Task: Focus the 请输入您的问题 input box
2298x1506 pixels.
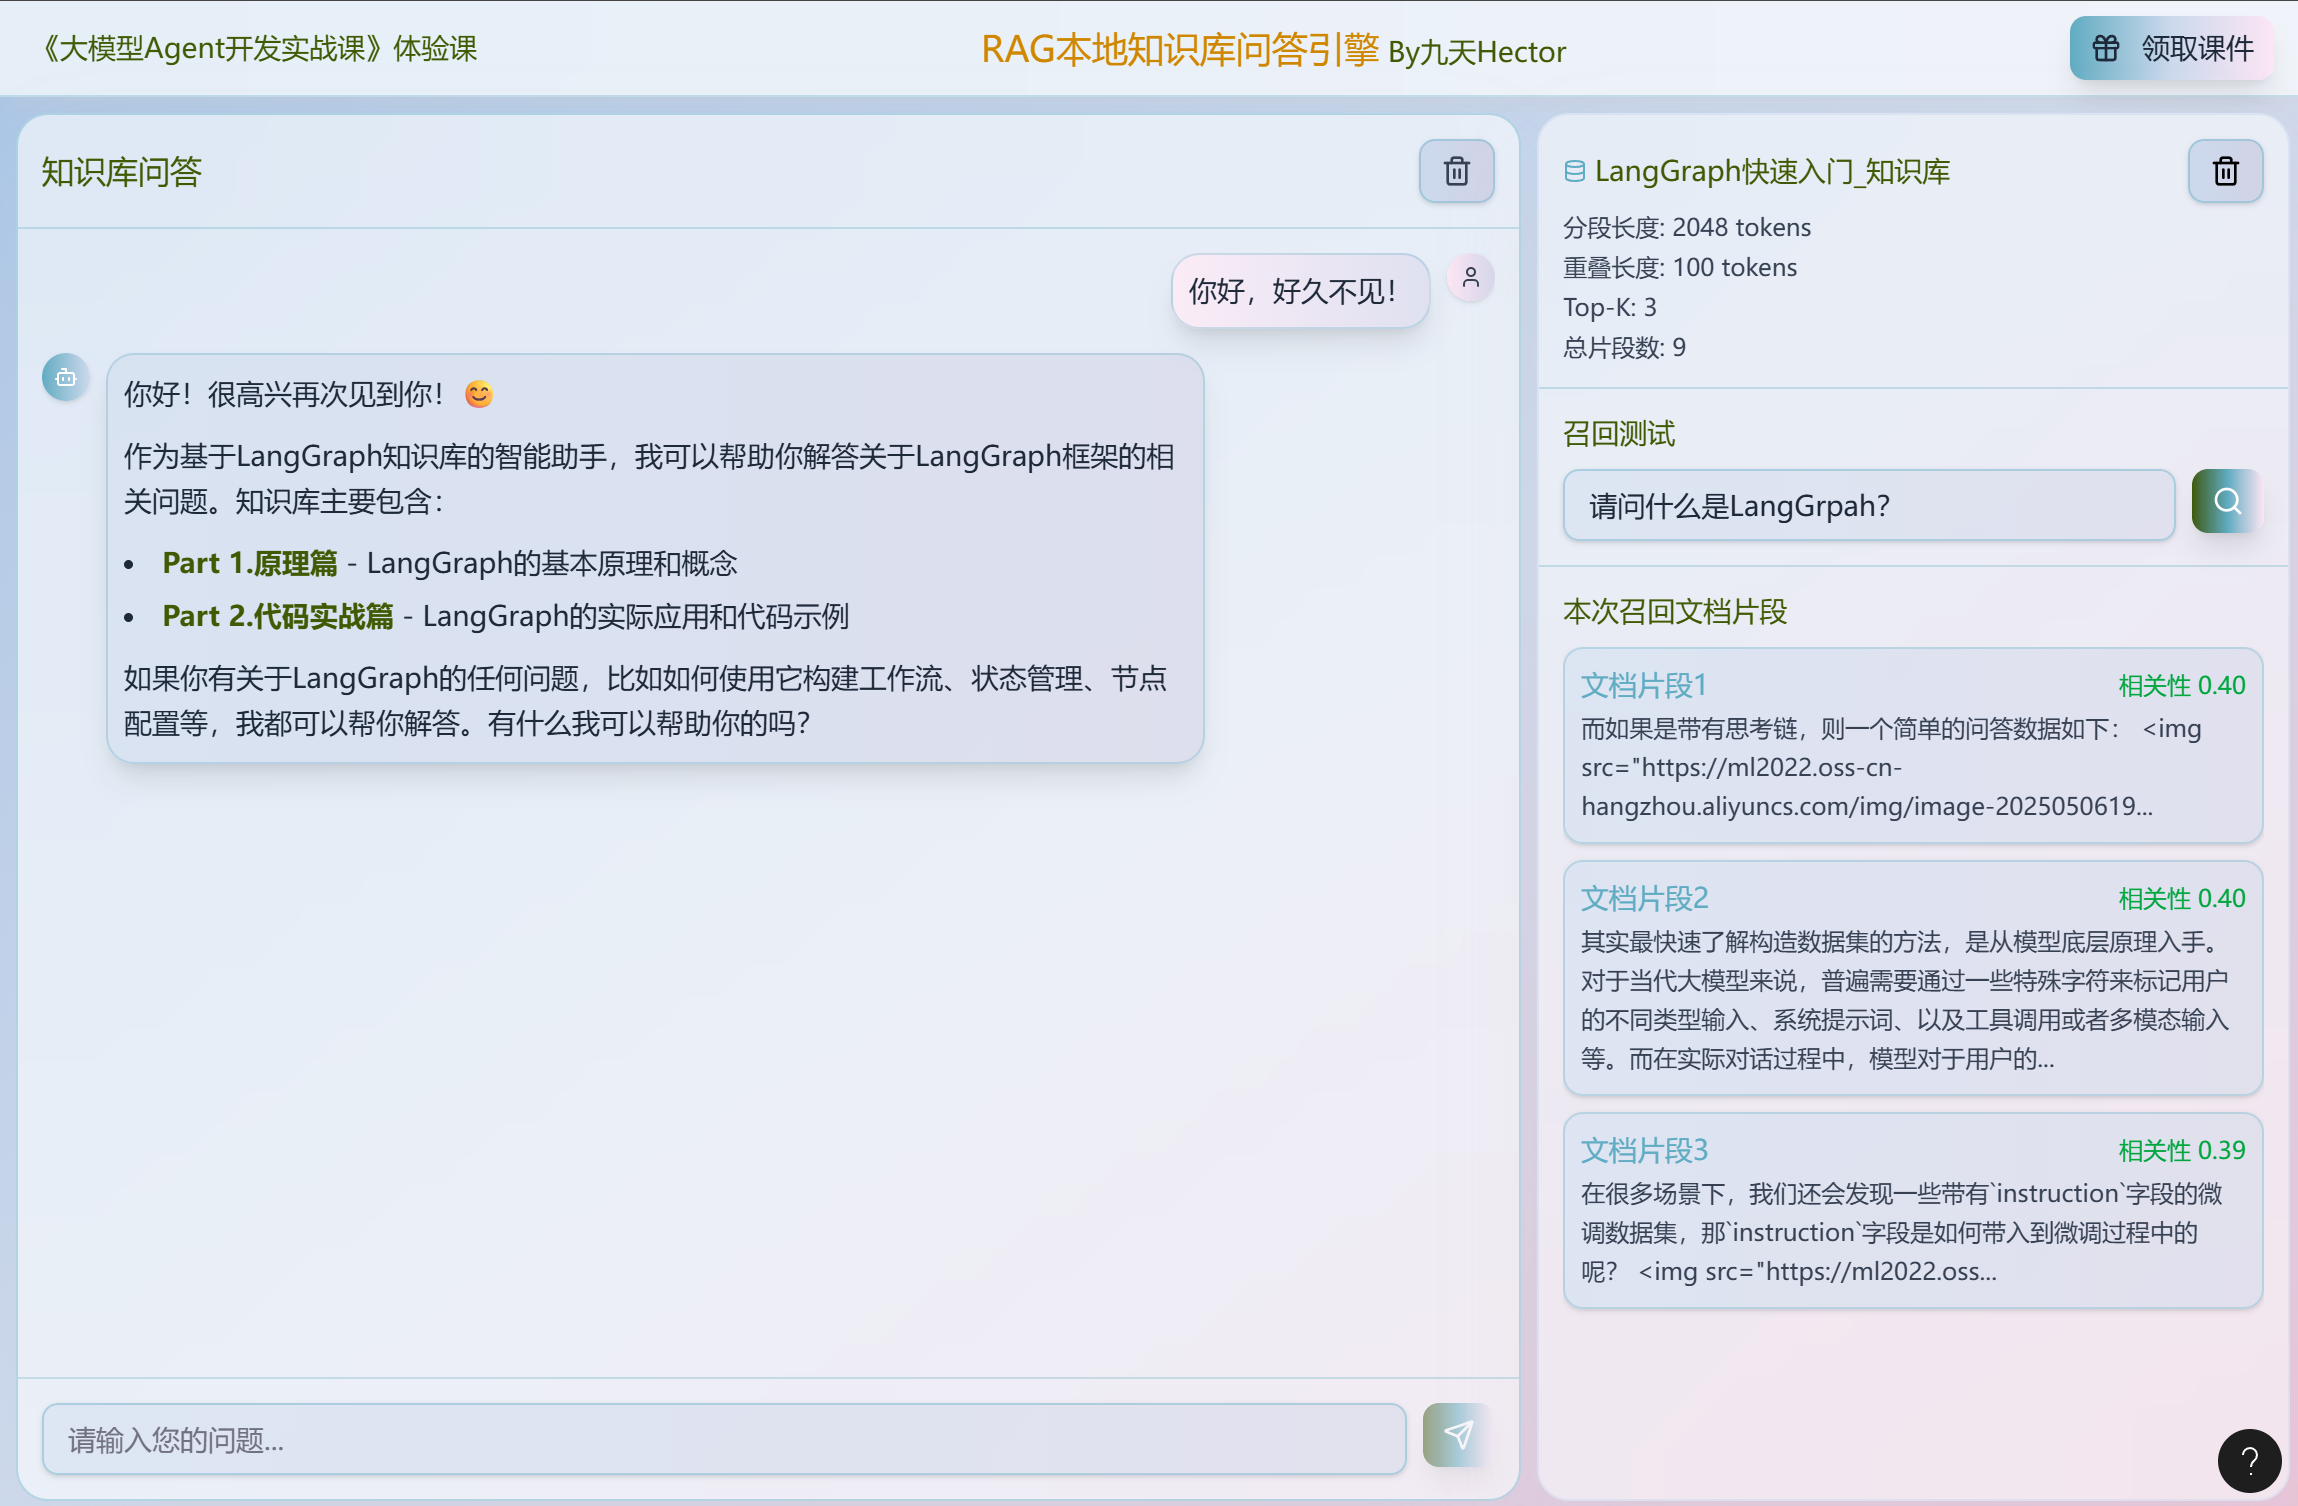Action: tap(724, 1439)
